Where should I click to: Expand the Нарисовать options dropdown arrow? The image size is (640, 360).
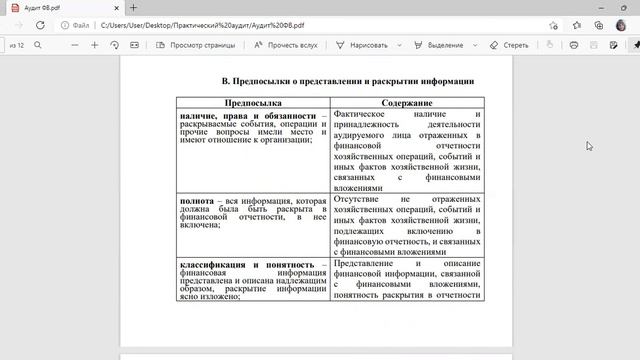399,45
